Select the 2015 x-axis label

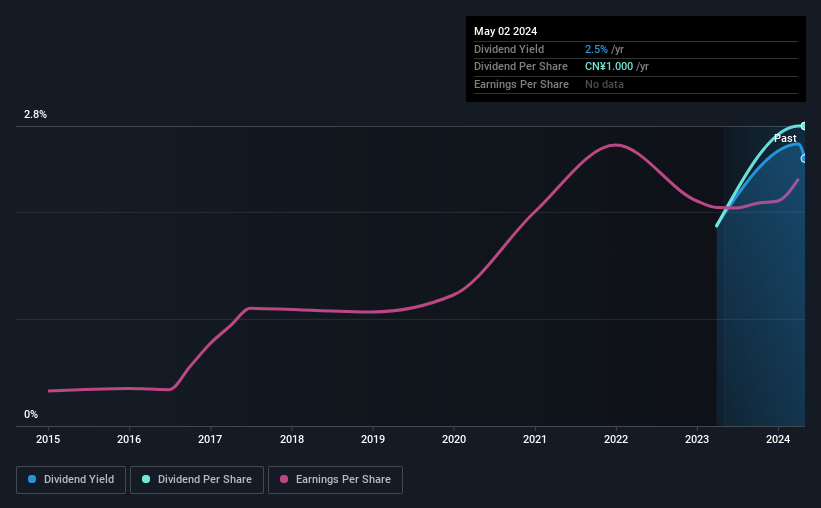48,439
